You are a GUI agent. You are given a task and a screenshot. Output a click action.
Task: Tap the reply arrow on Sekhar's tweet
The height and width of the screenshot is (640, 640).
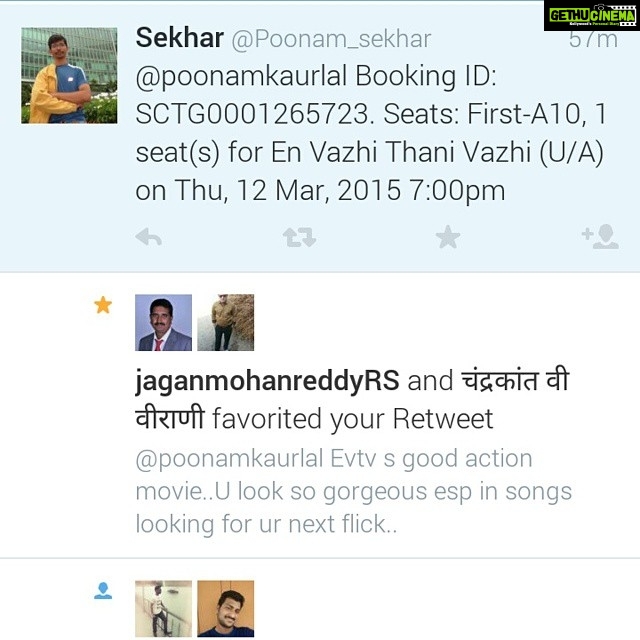click(x=149, y=237)
